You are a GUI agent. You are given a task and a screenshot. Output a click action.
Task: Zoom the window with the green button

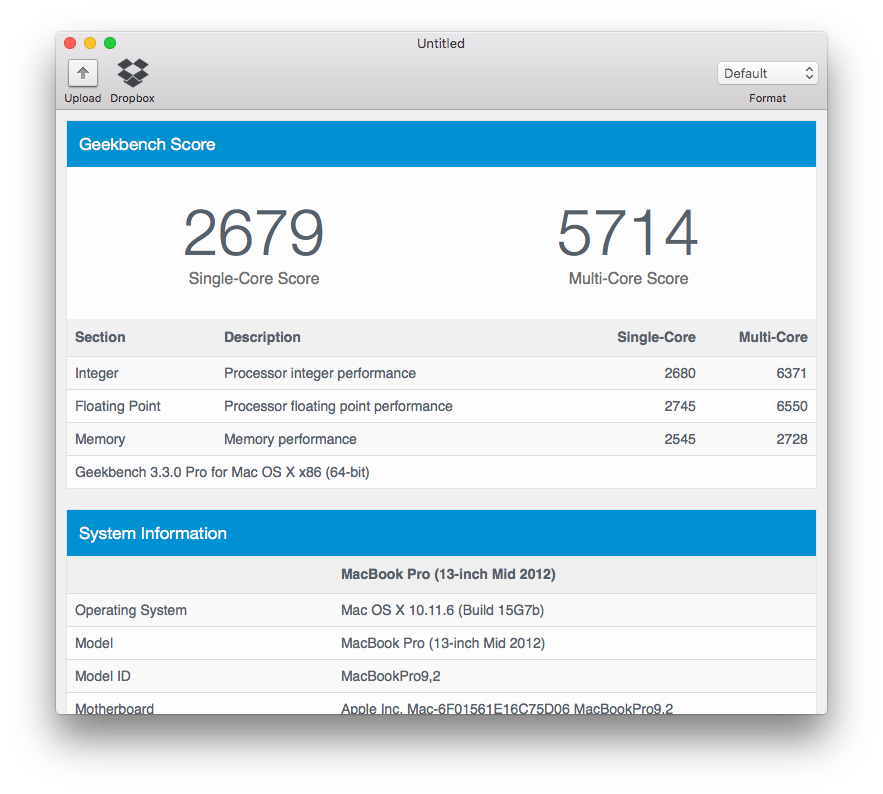click(110, 43)
